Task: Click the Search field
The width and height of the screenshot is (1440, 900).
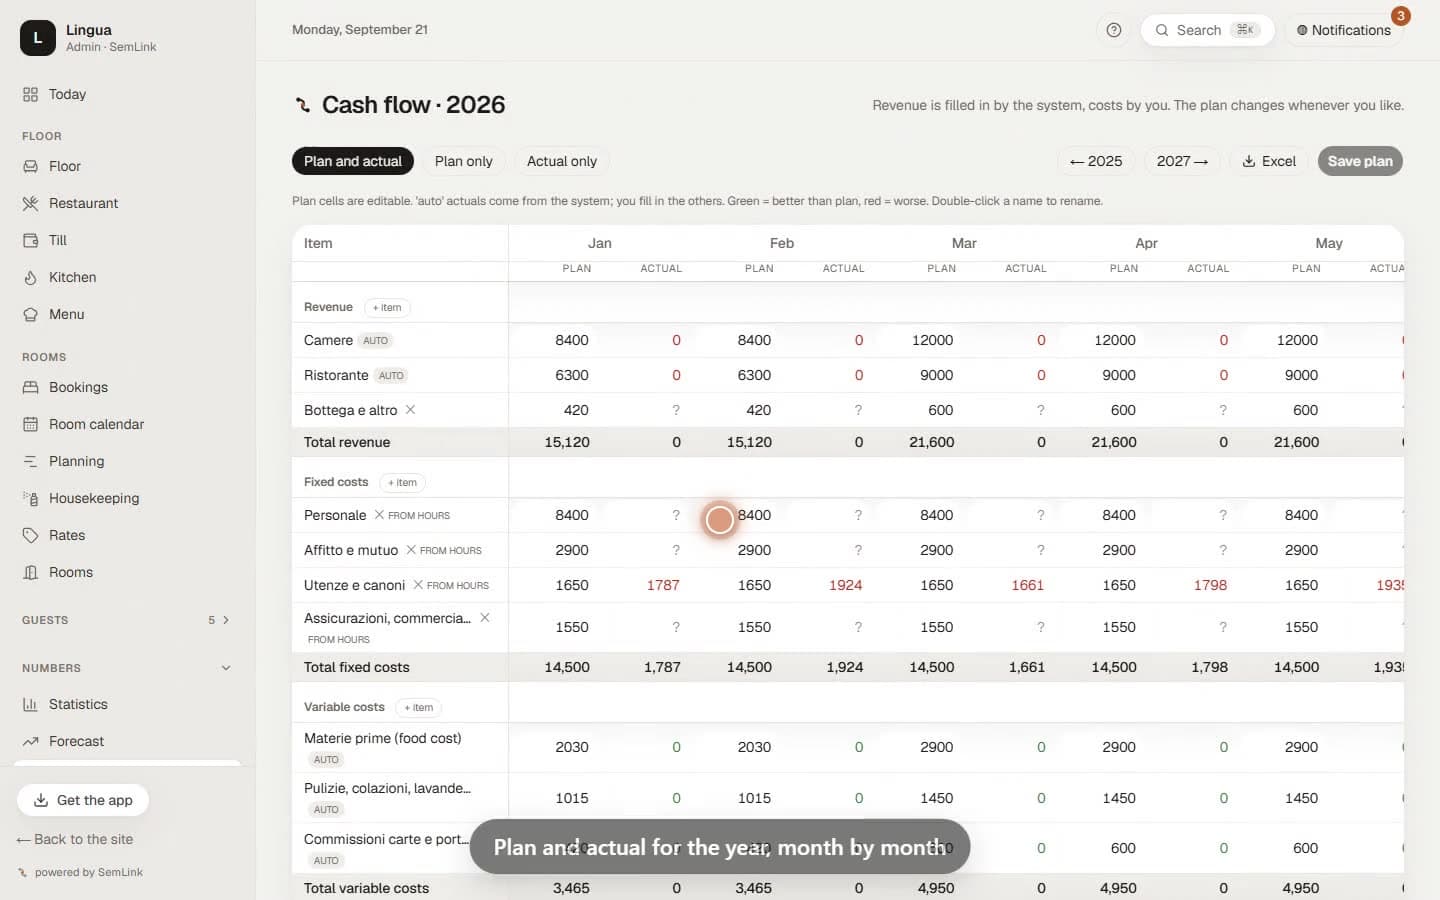Action: 1207,30
